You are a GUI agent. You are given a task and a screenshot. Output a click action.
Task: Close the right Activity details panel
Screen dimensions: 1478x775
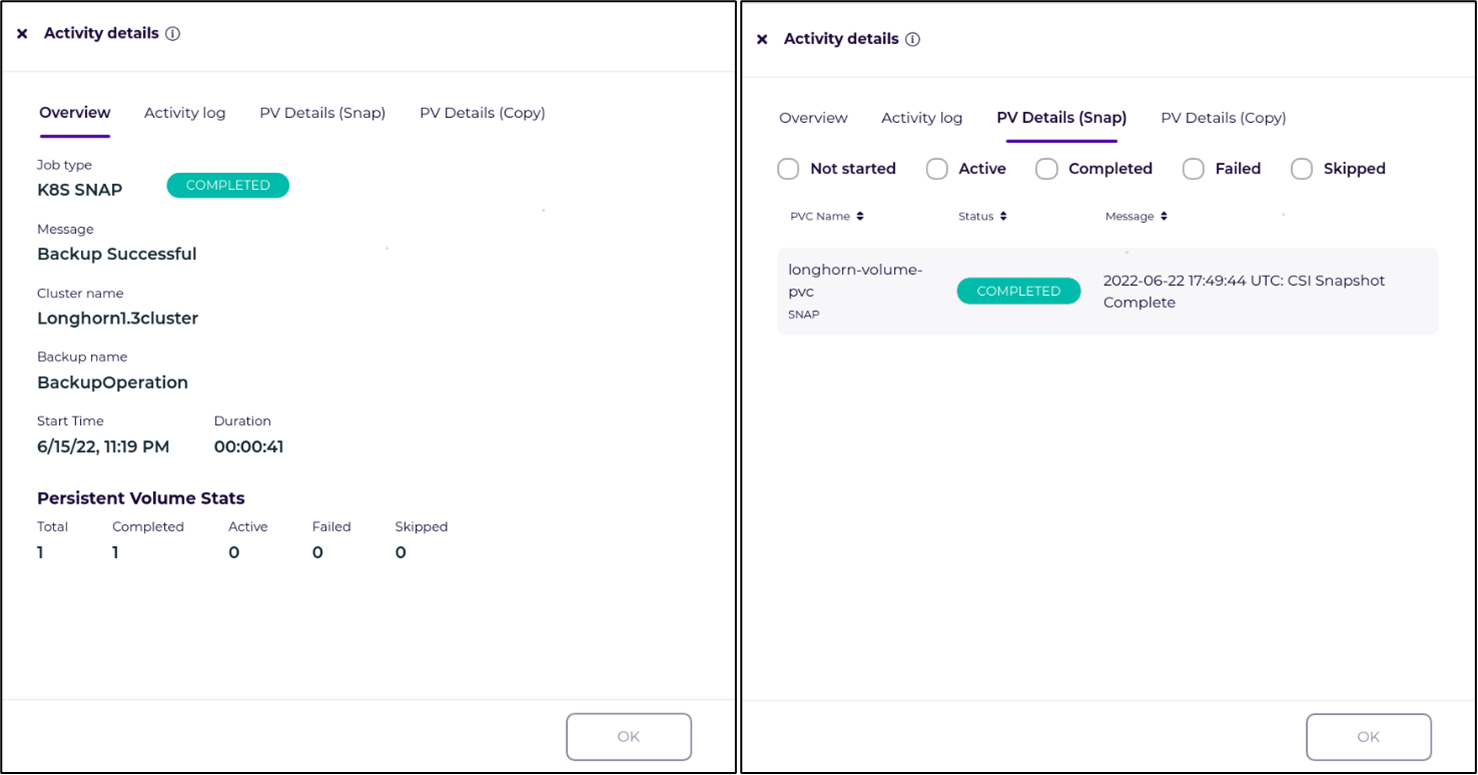pos(762,40)
